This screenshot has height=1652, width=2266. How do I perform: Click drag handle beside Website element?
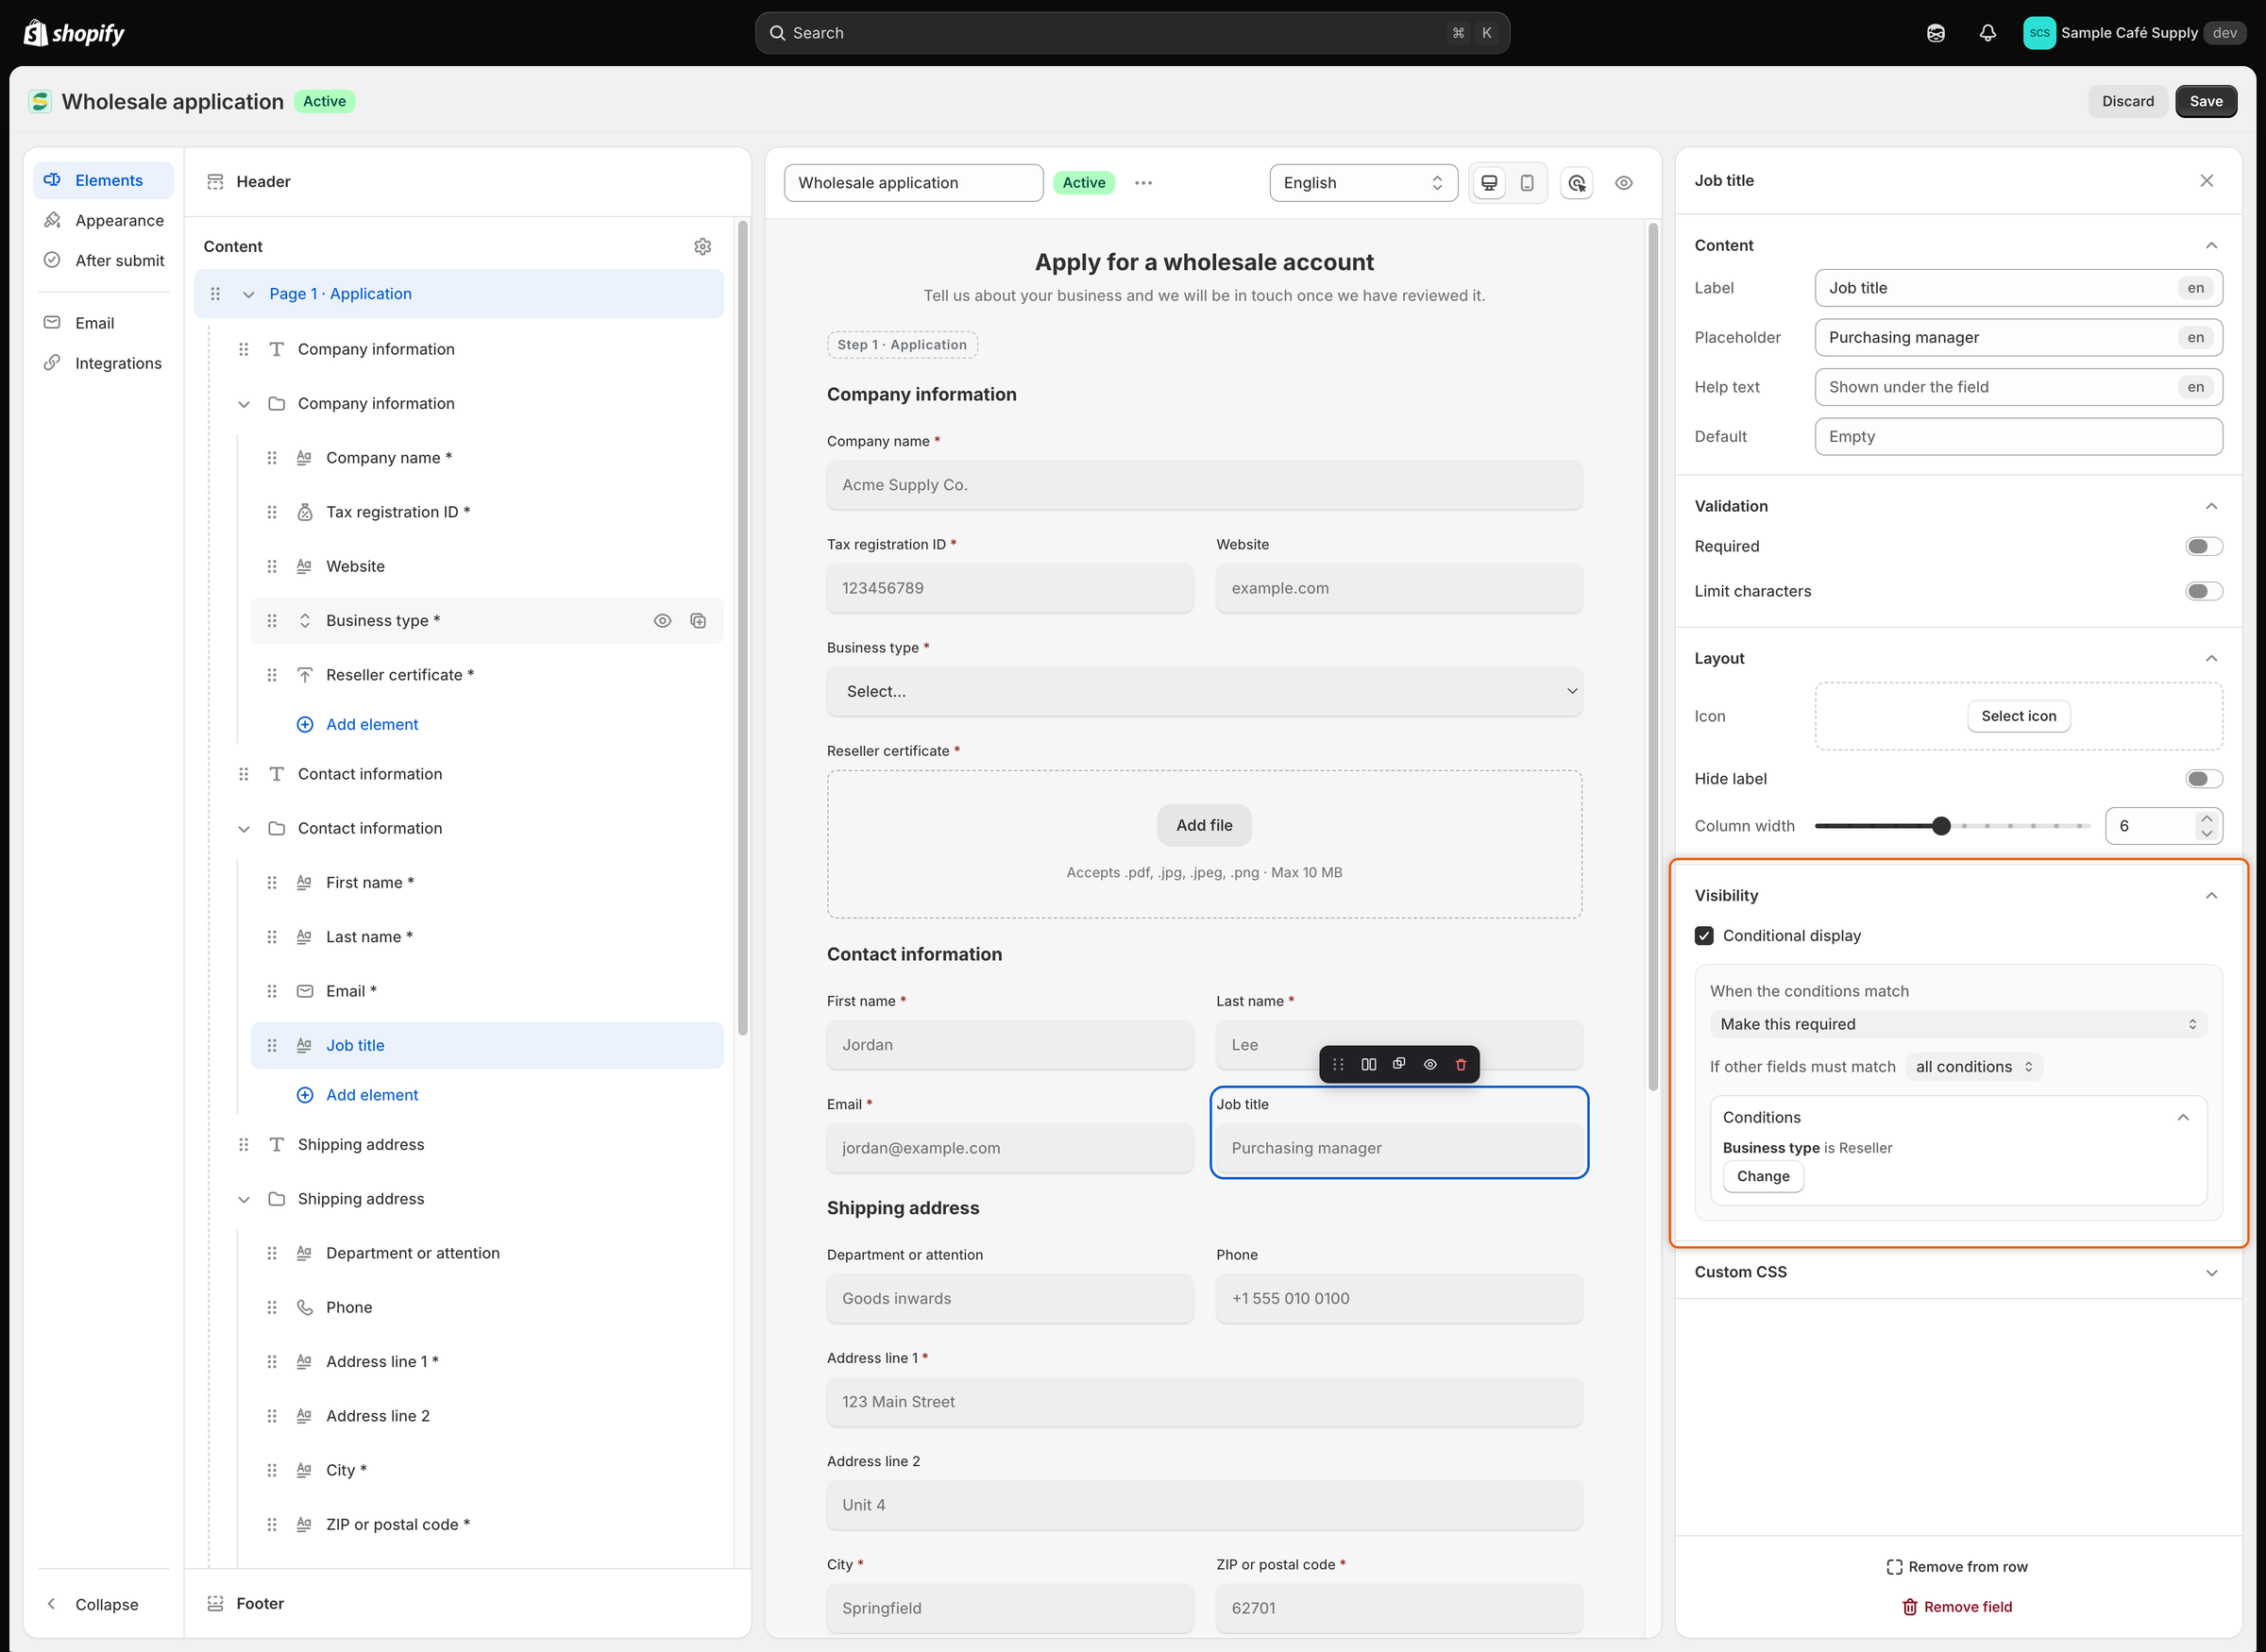tap(272, 567)
